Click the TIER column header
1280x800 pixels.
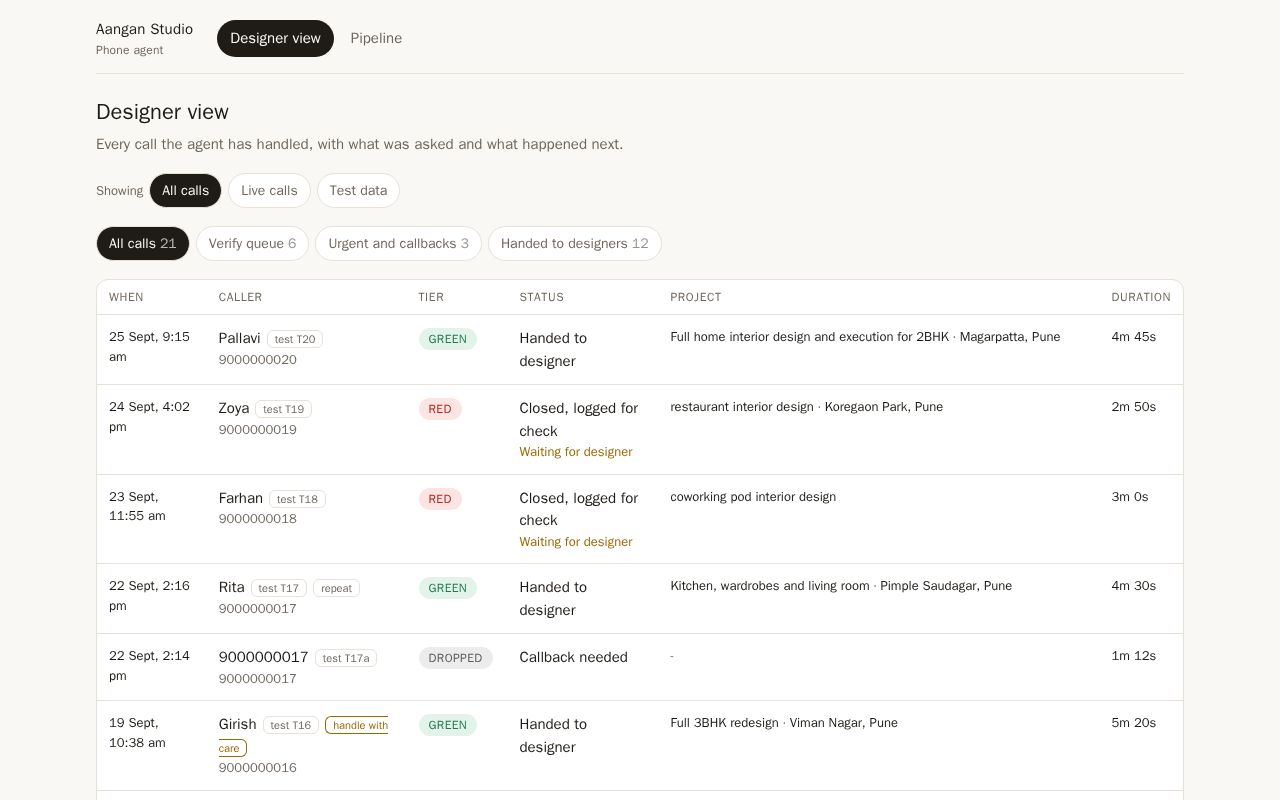pos(431,297)
